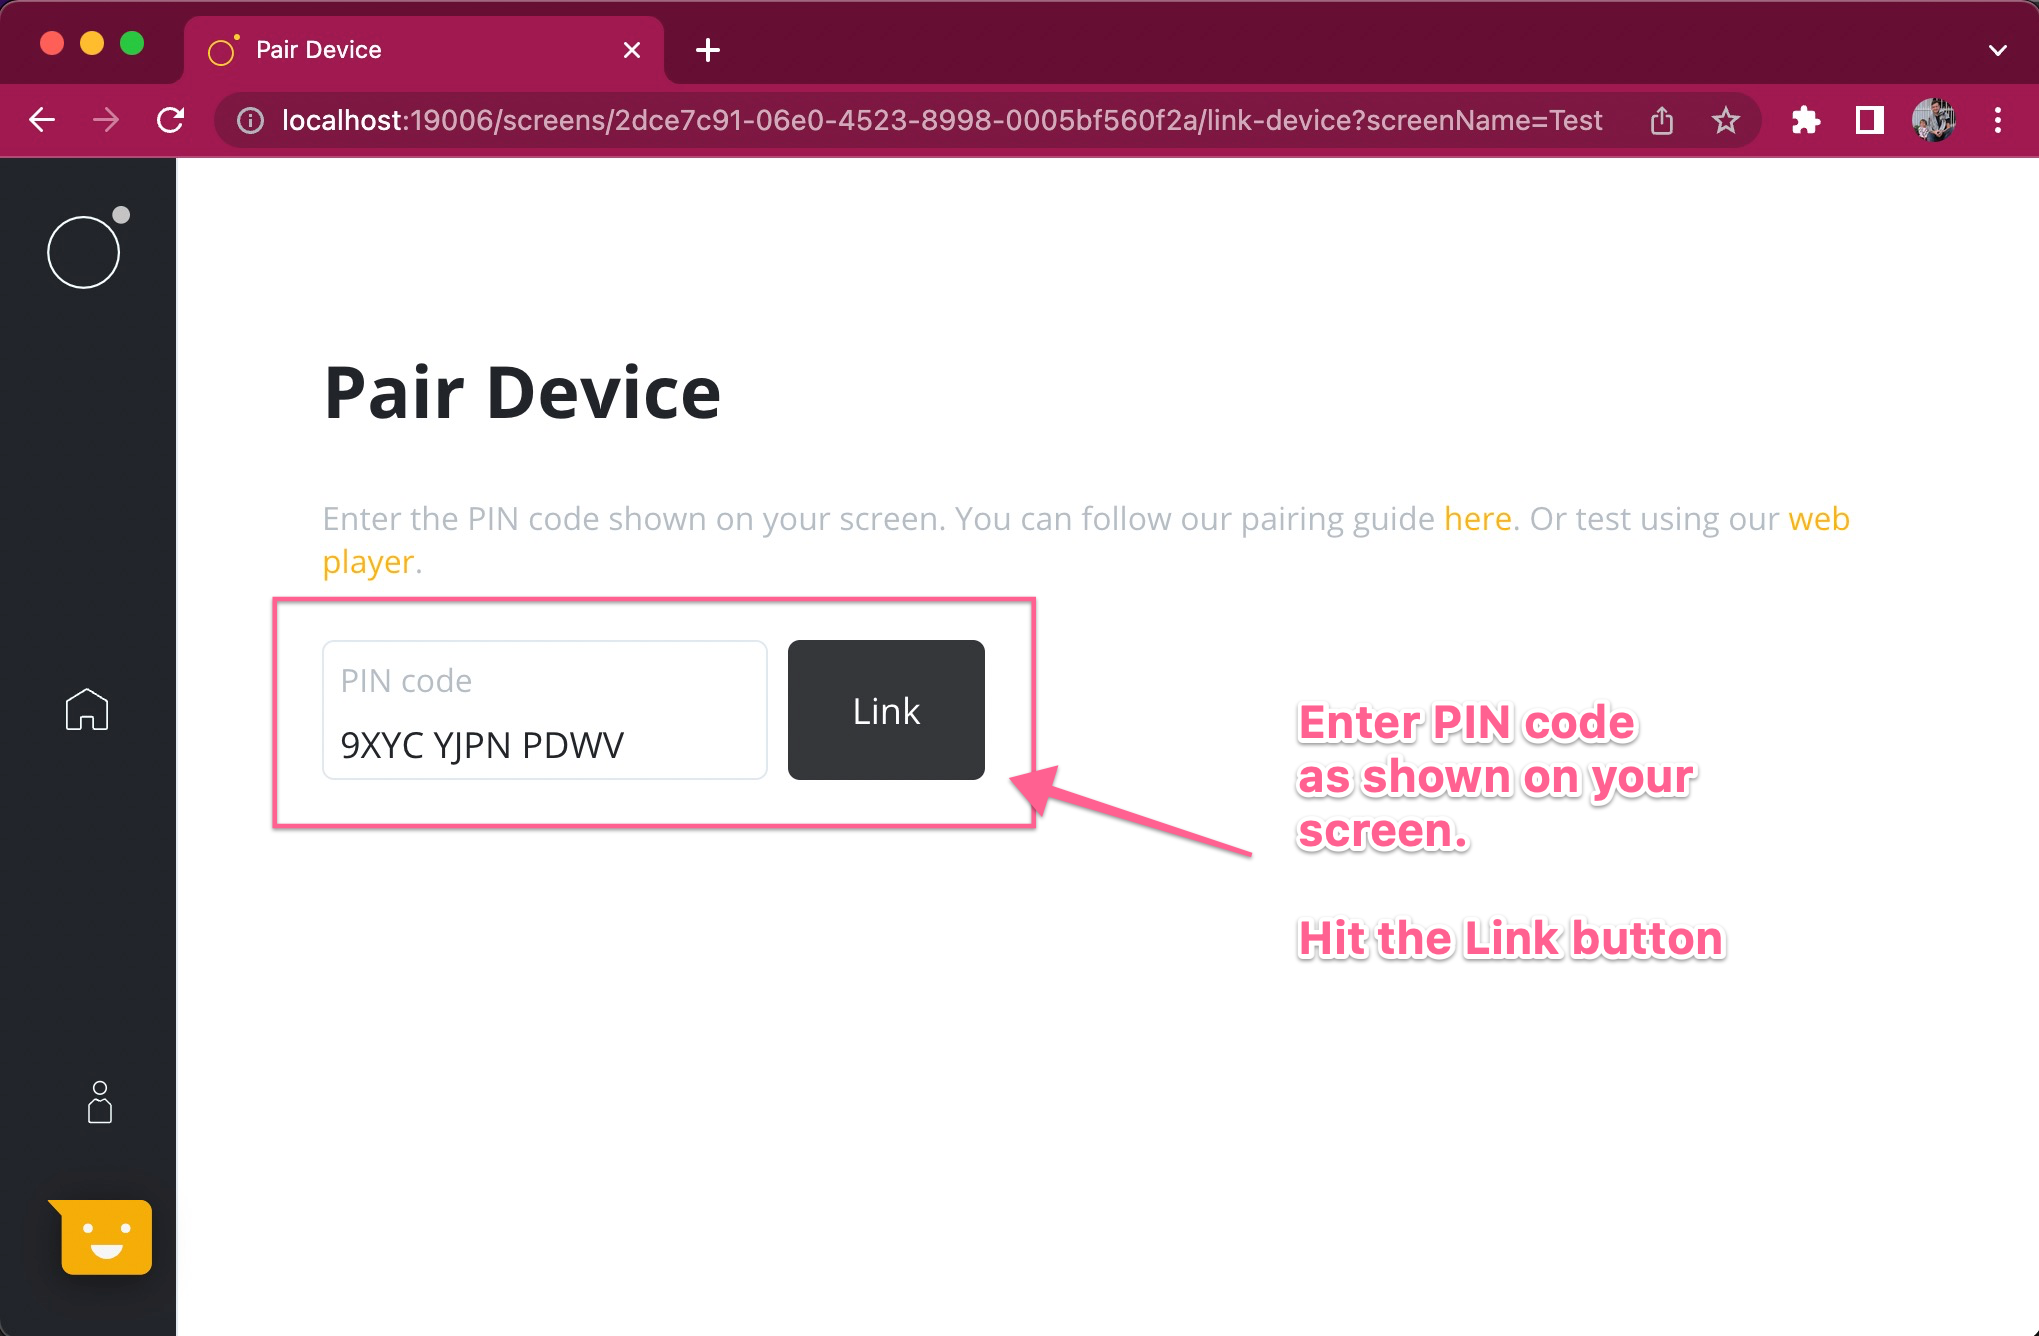Open the pairing guide via the here link

click(x=1478, y=518)
